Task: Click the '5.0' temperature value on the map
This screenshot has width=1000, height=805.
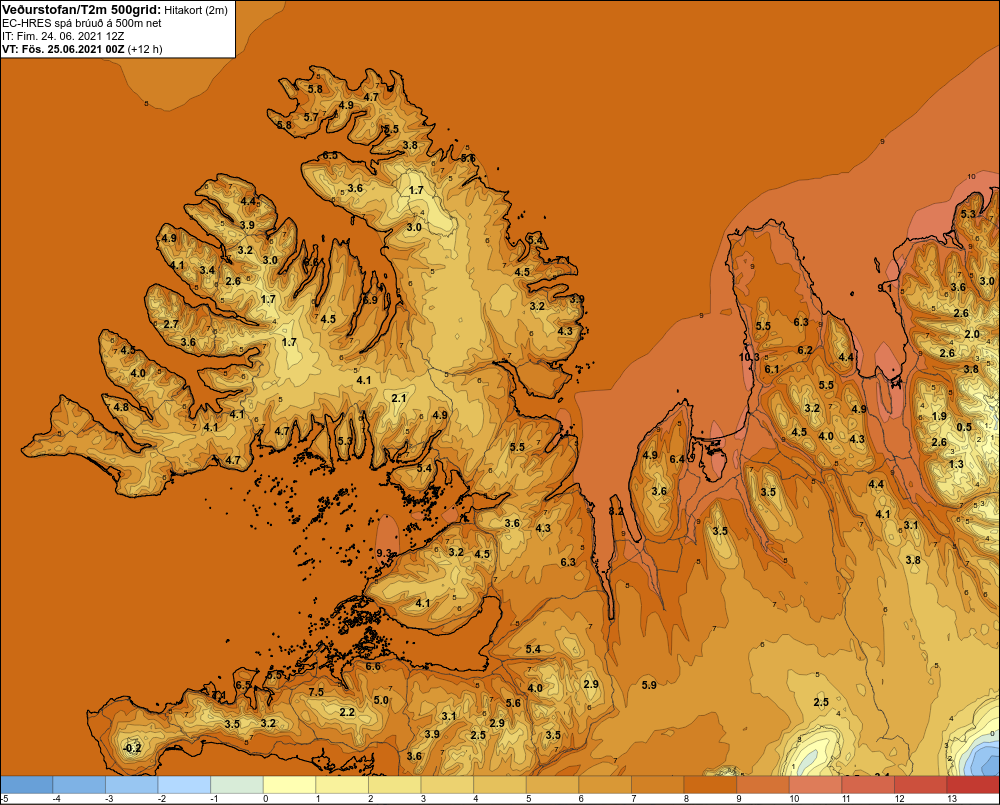Action: click(381, 700)
